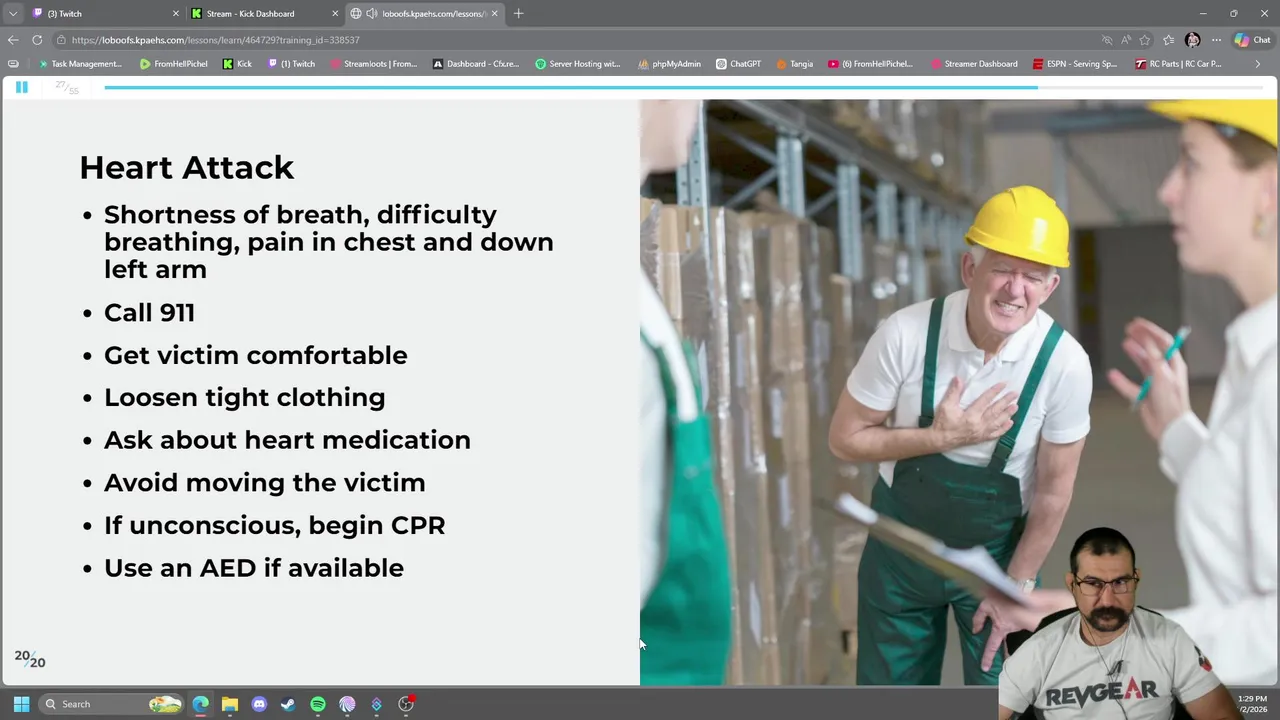Open OBS Studio from taskbar
This screenshot has height=720, width=1280.
pos(406,704)
